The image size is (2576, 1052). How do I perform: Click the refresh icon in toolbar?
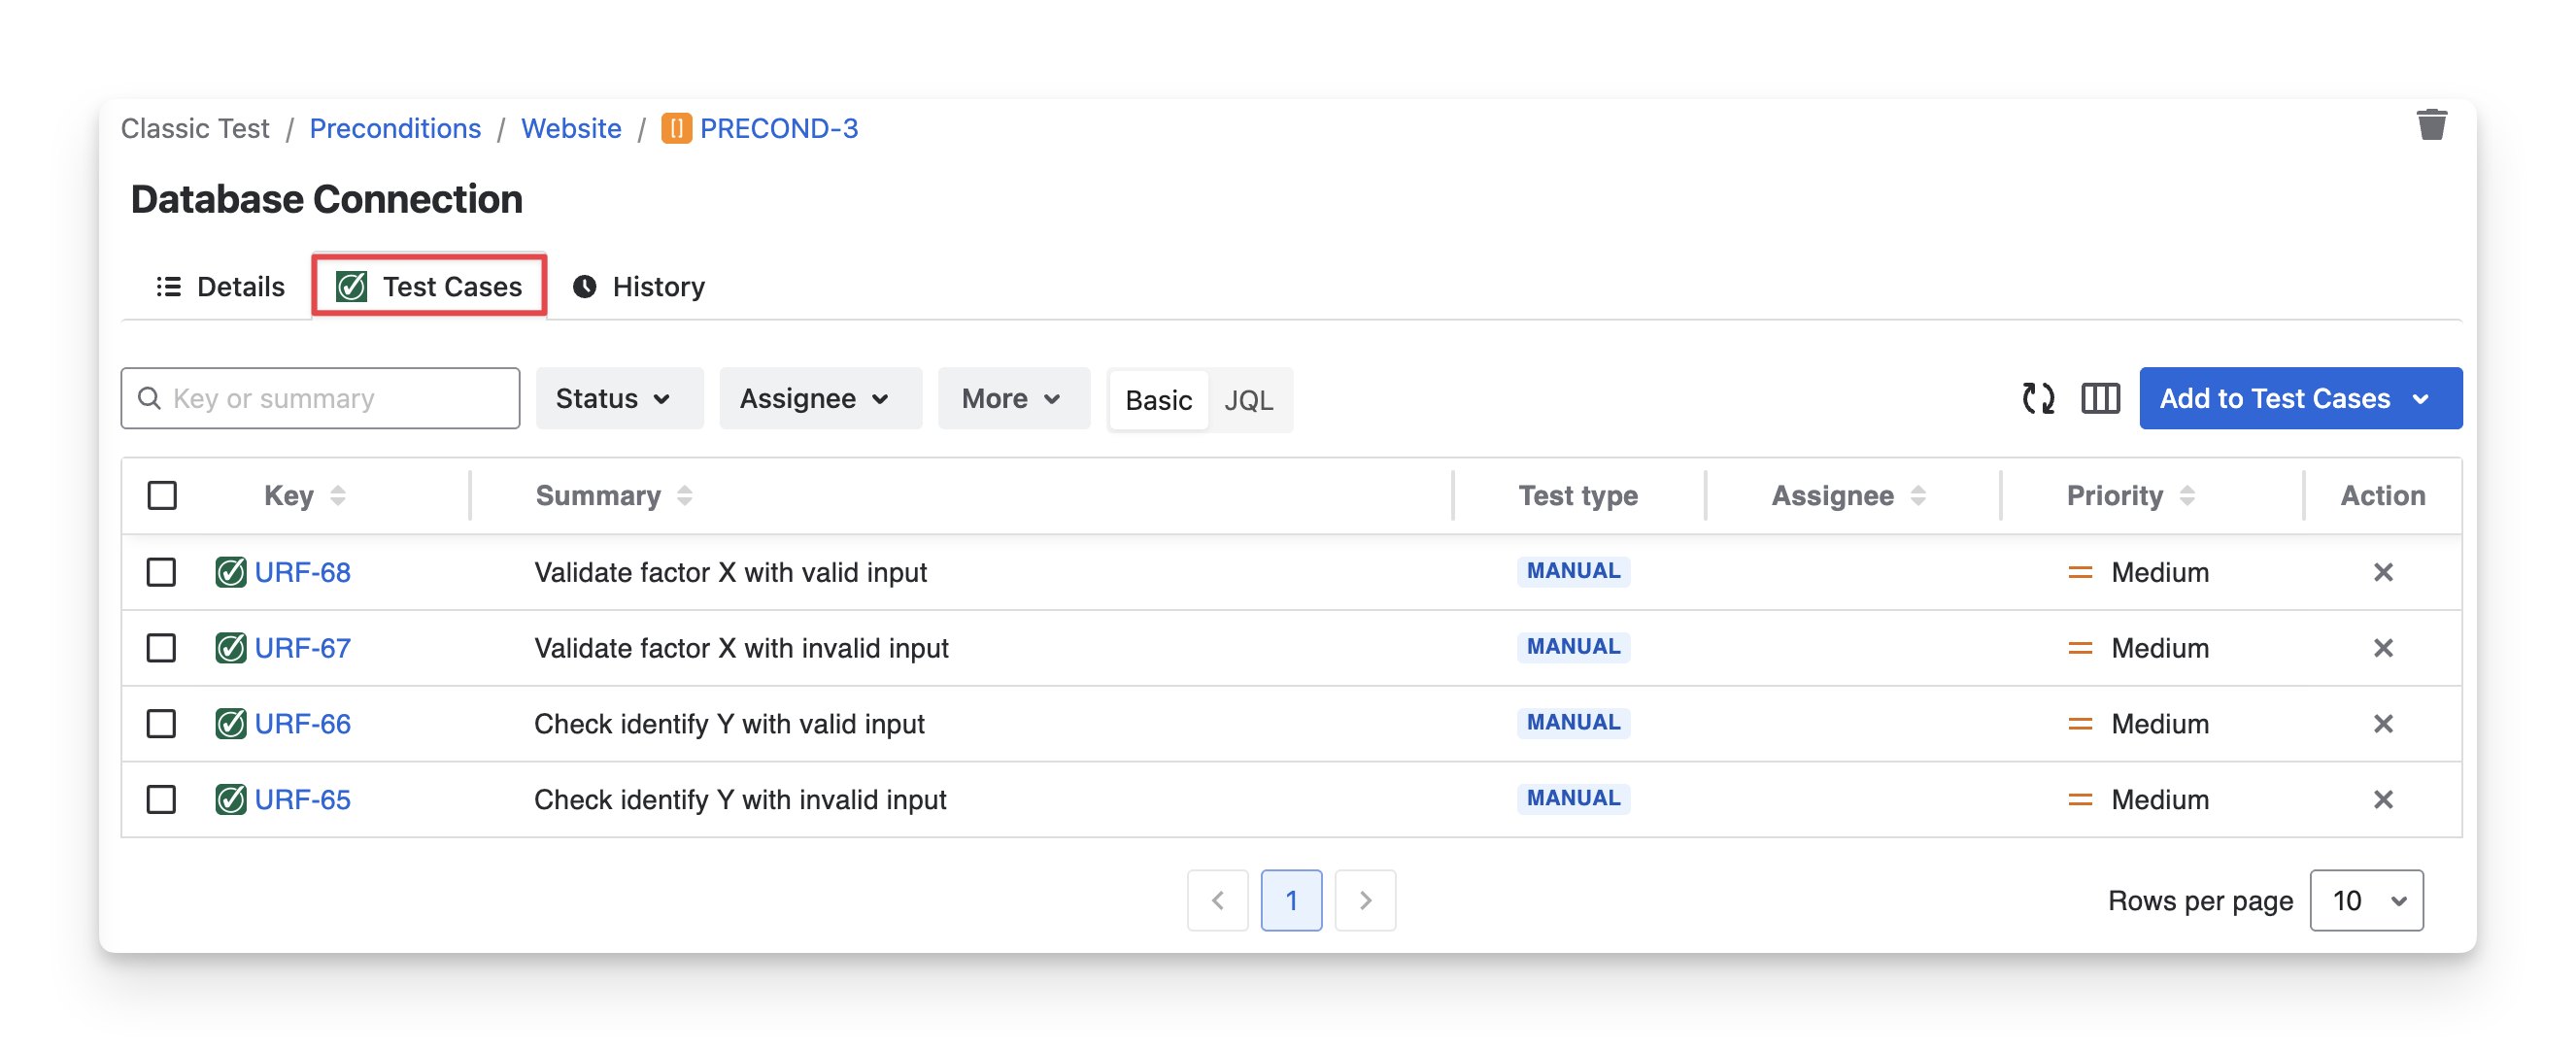click(x=2037, y=399)
